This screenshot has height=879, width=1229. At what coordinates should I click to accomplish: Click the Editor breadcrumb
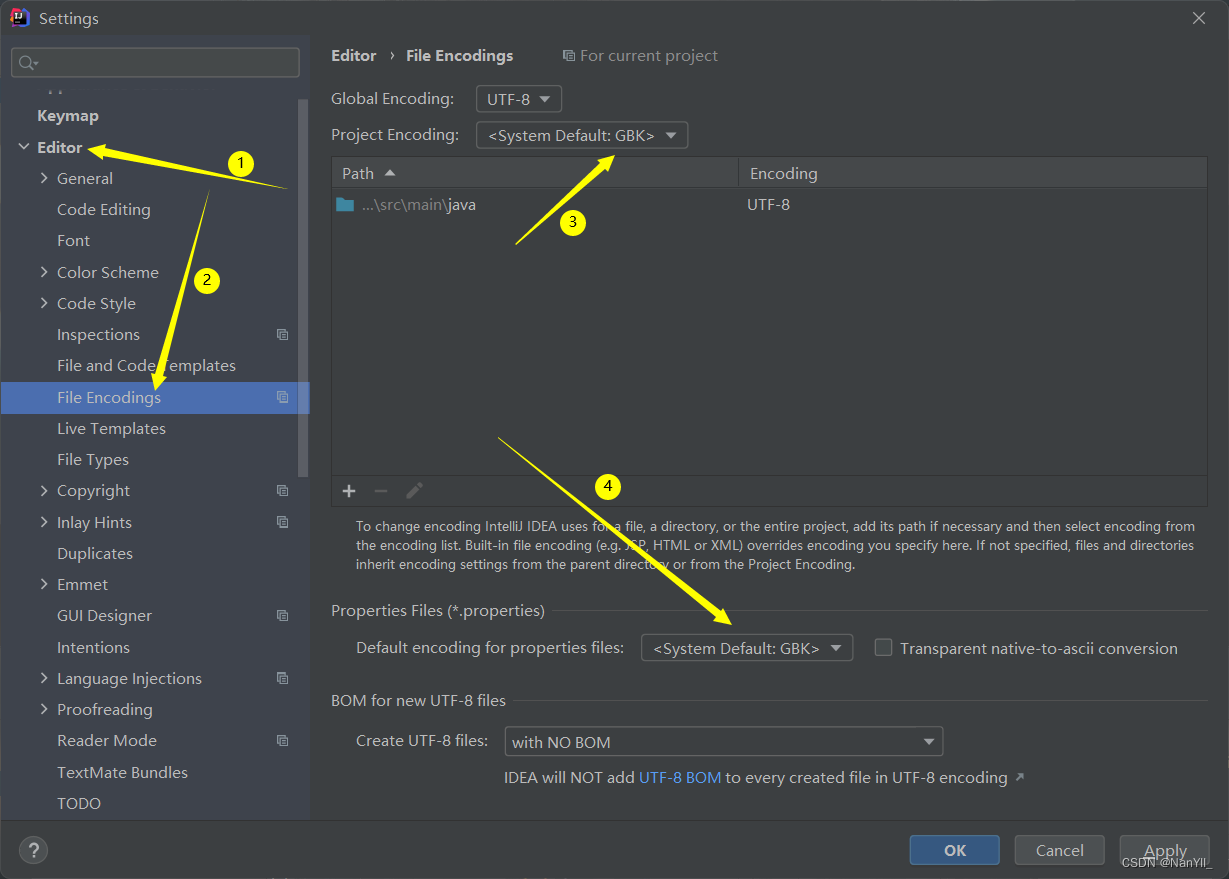click(354, 55)
